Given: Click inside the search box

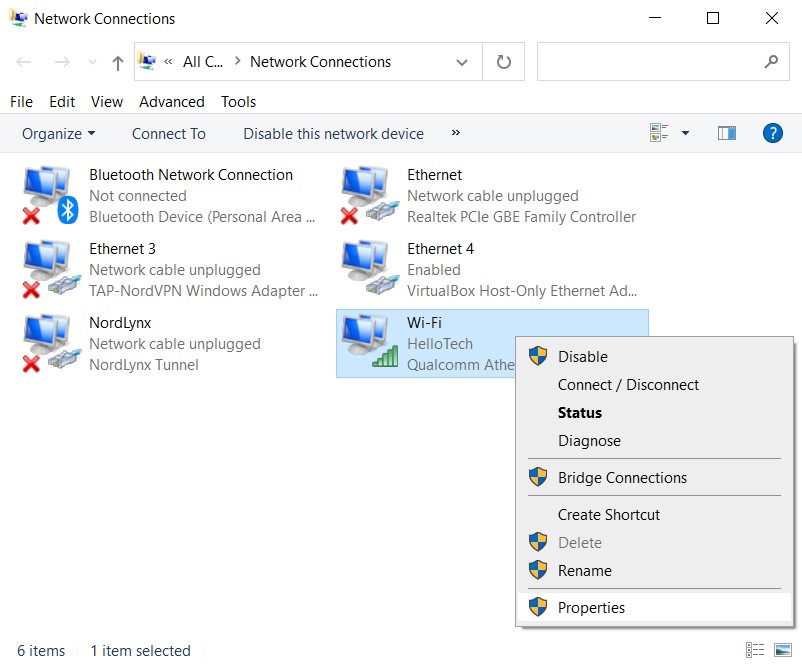Looking at the screenshot, I should [650, 62].
